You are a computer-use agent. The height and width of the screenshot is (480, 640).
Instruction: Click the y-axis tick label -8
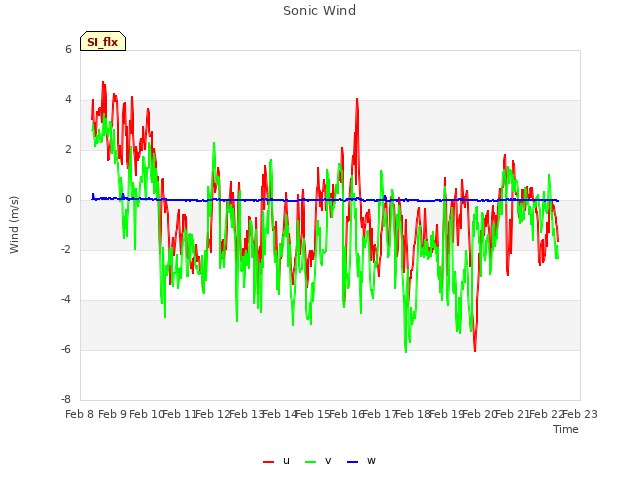66,400
